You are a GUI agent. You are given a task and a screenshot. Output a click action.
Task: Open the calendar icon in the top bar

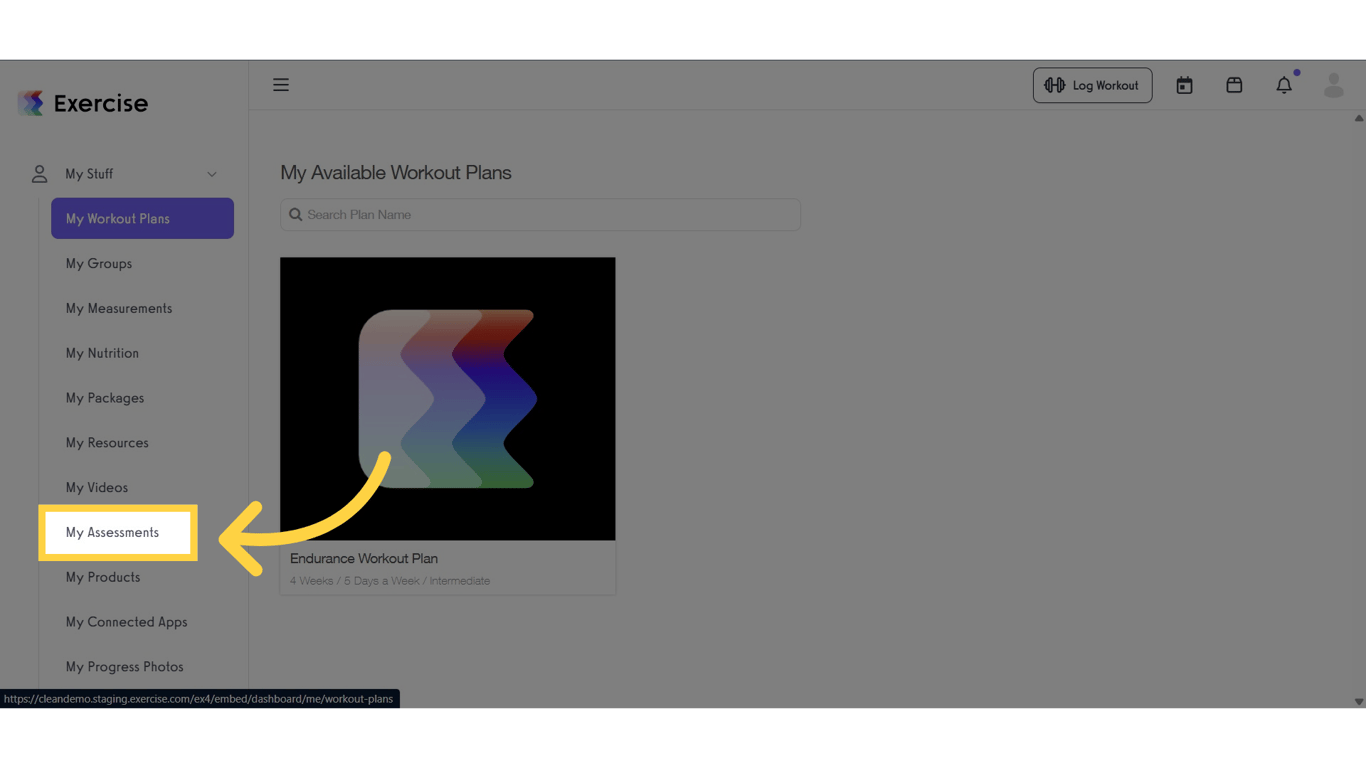1184,85
